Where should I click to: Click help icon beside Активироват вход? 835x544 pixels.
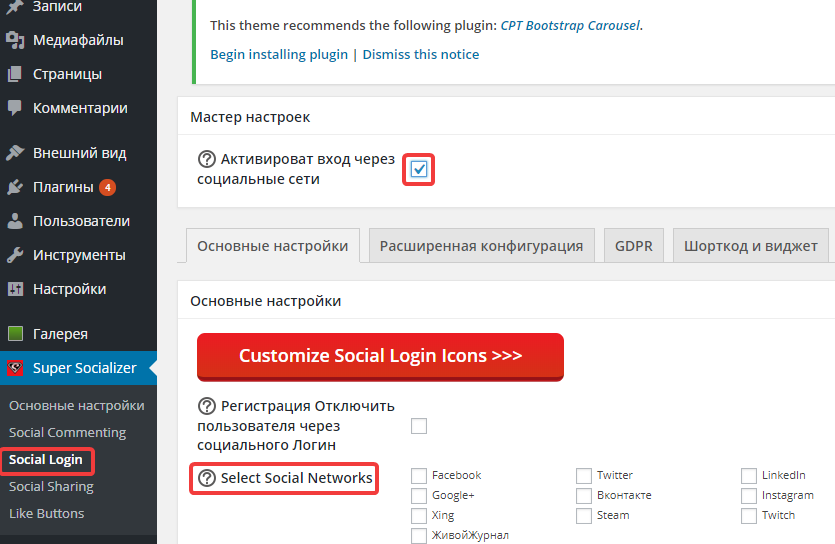(x=207, y=159)
